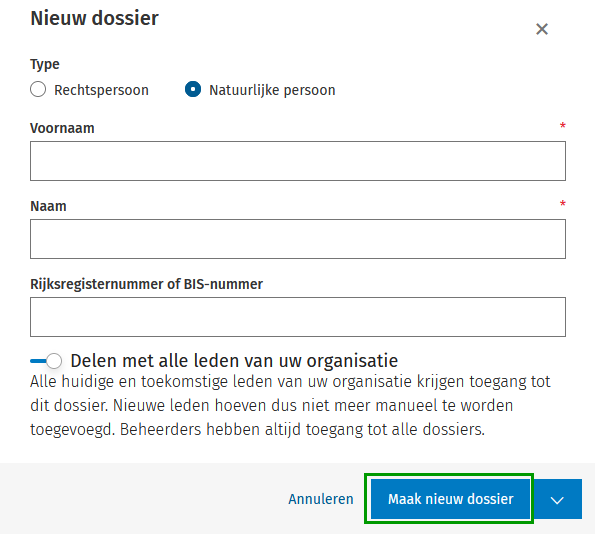Expand the chevron beside Maak nieuw dossier
This screenshot has width=595, height=534.
tap(557, 499)
